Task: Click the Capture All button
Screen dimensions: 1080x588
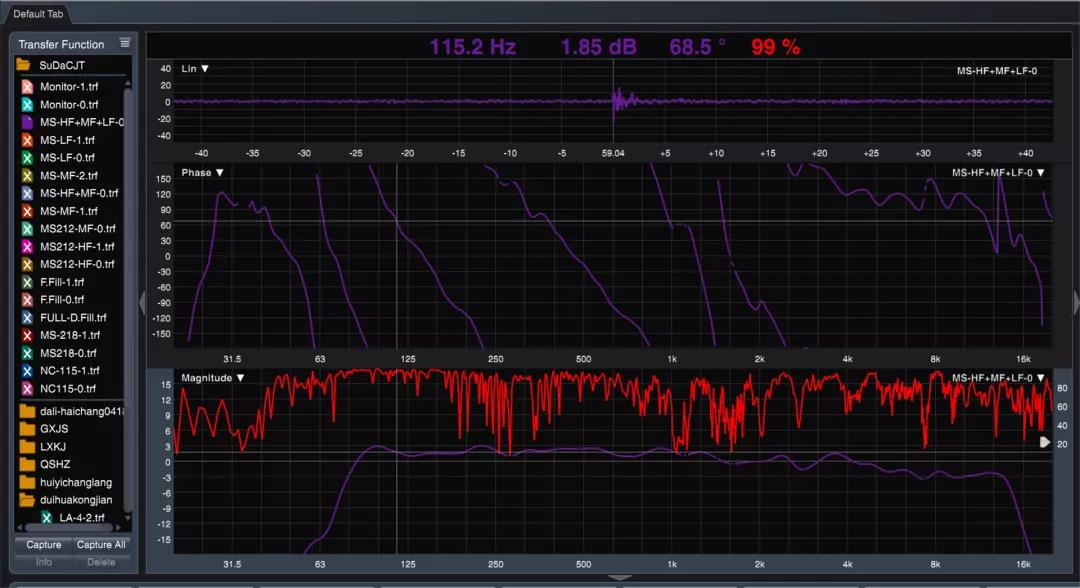Action: pyautogui.click(x=101, y=545)
